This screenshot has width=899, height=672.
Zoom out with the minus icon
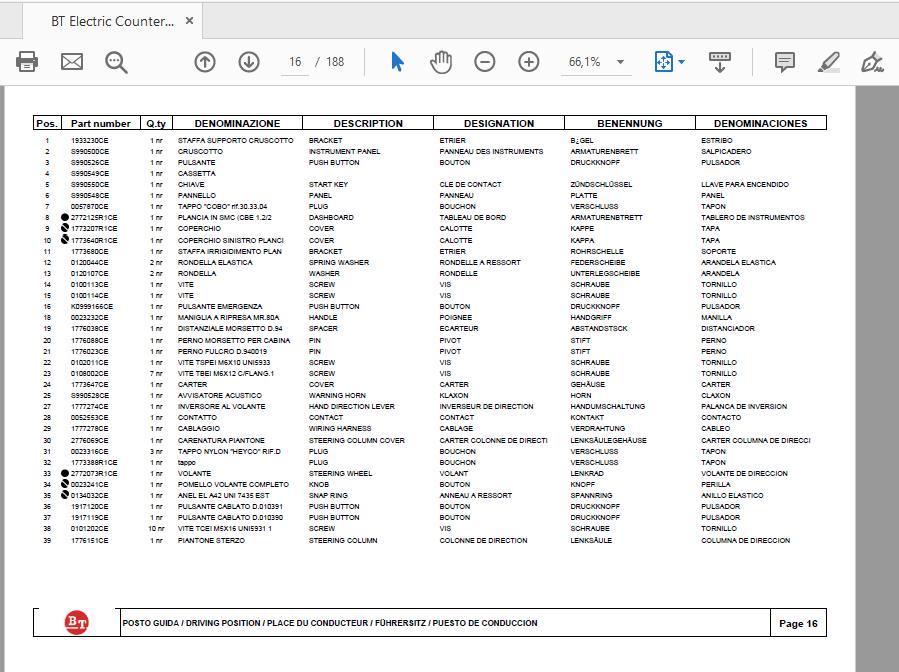click(484, 61)
